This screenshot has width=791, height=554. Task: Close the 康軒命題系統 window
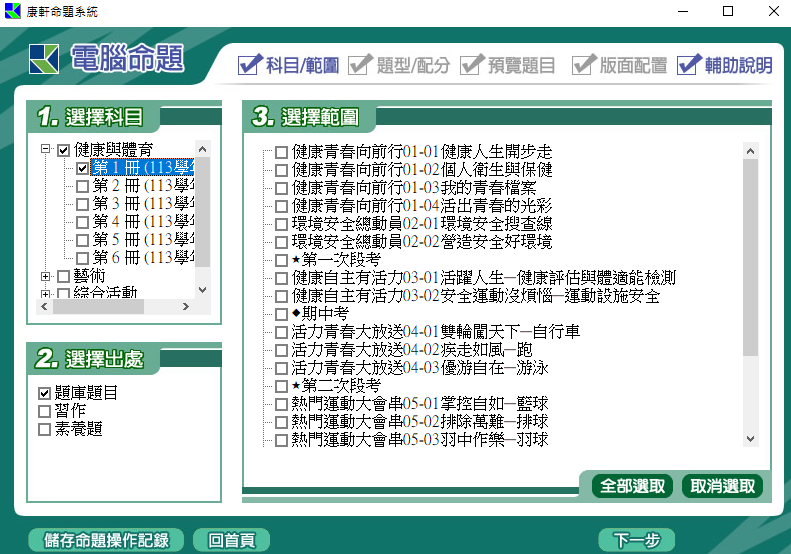pyautogui.click(x=773, y=11)
